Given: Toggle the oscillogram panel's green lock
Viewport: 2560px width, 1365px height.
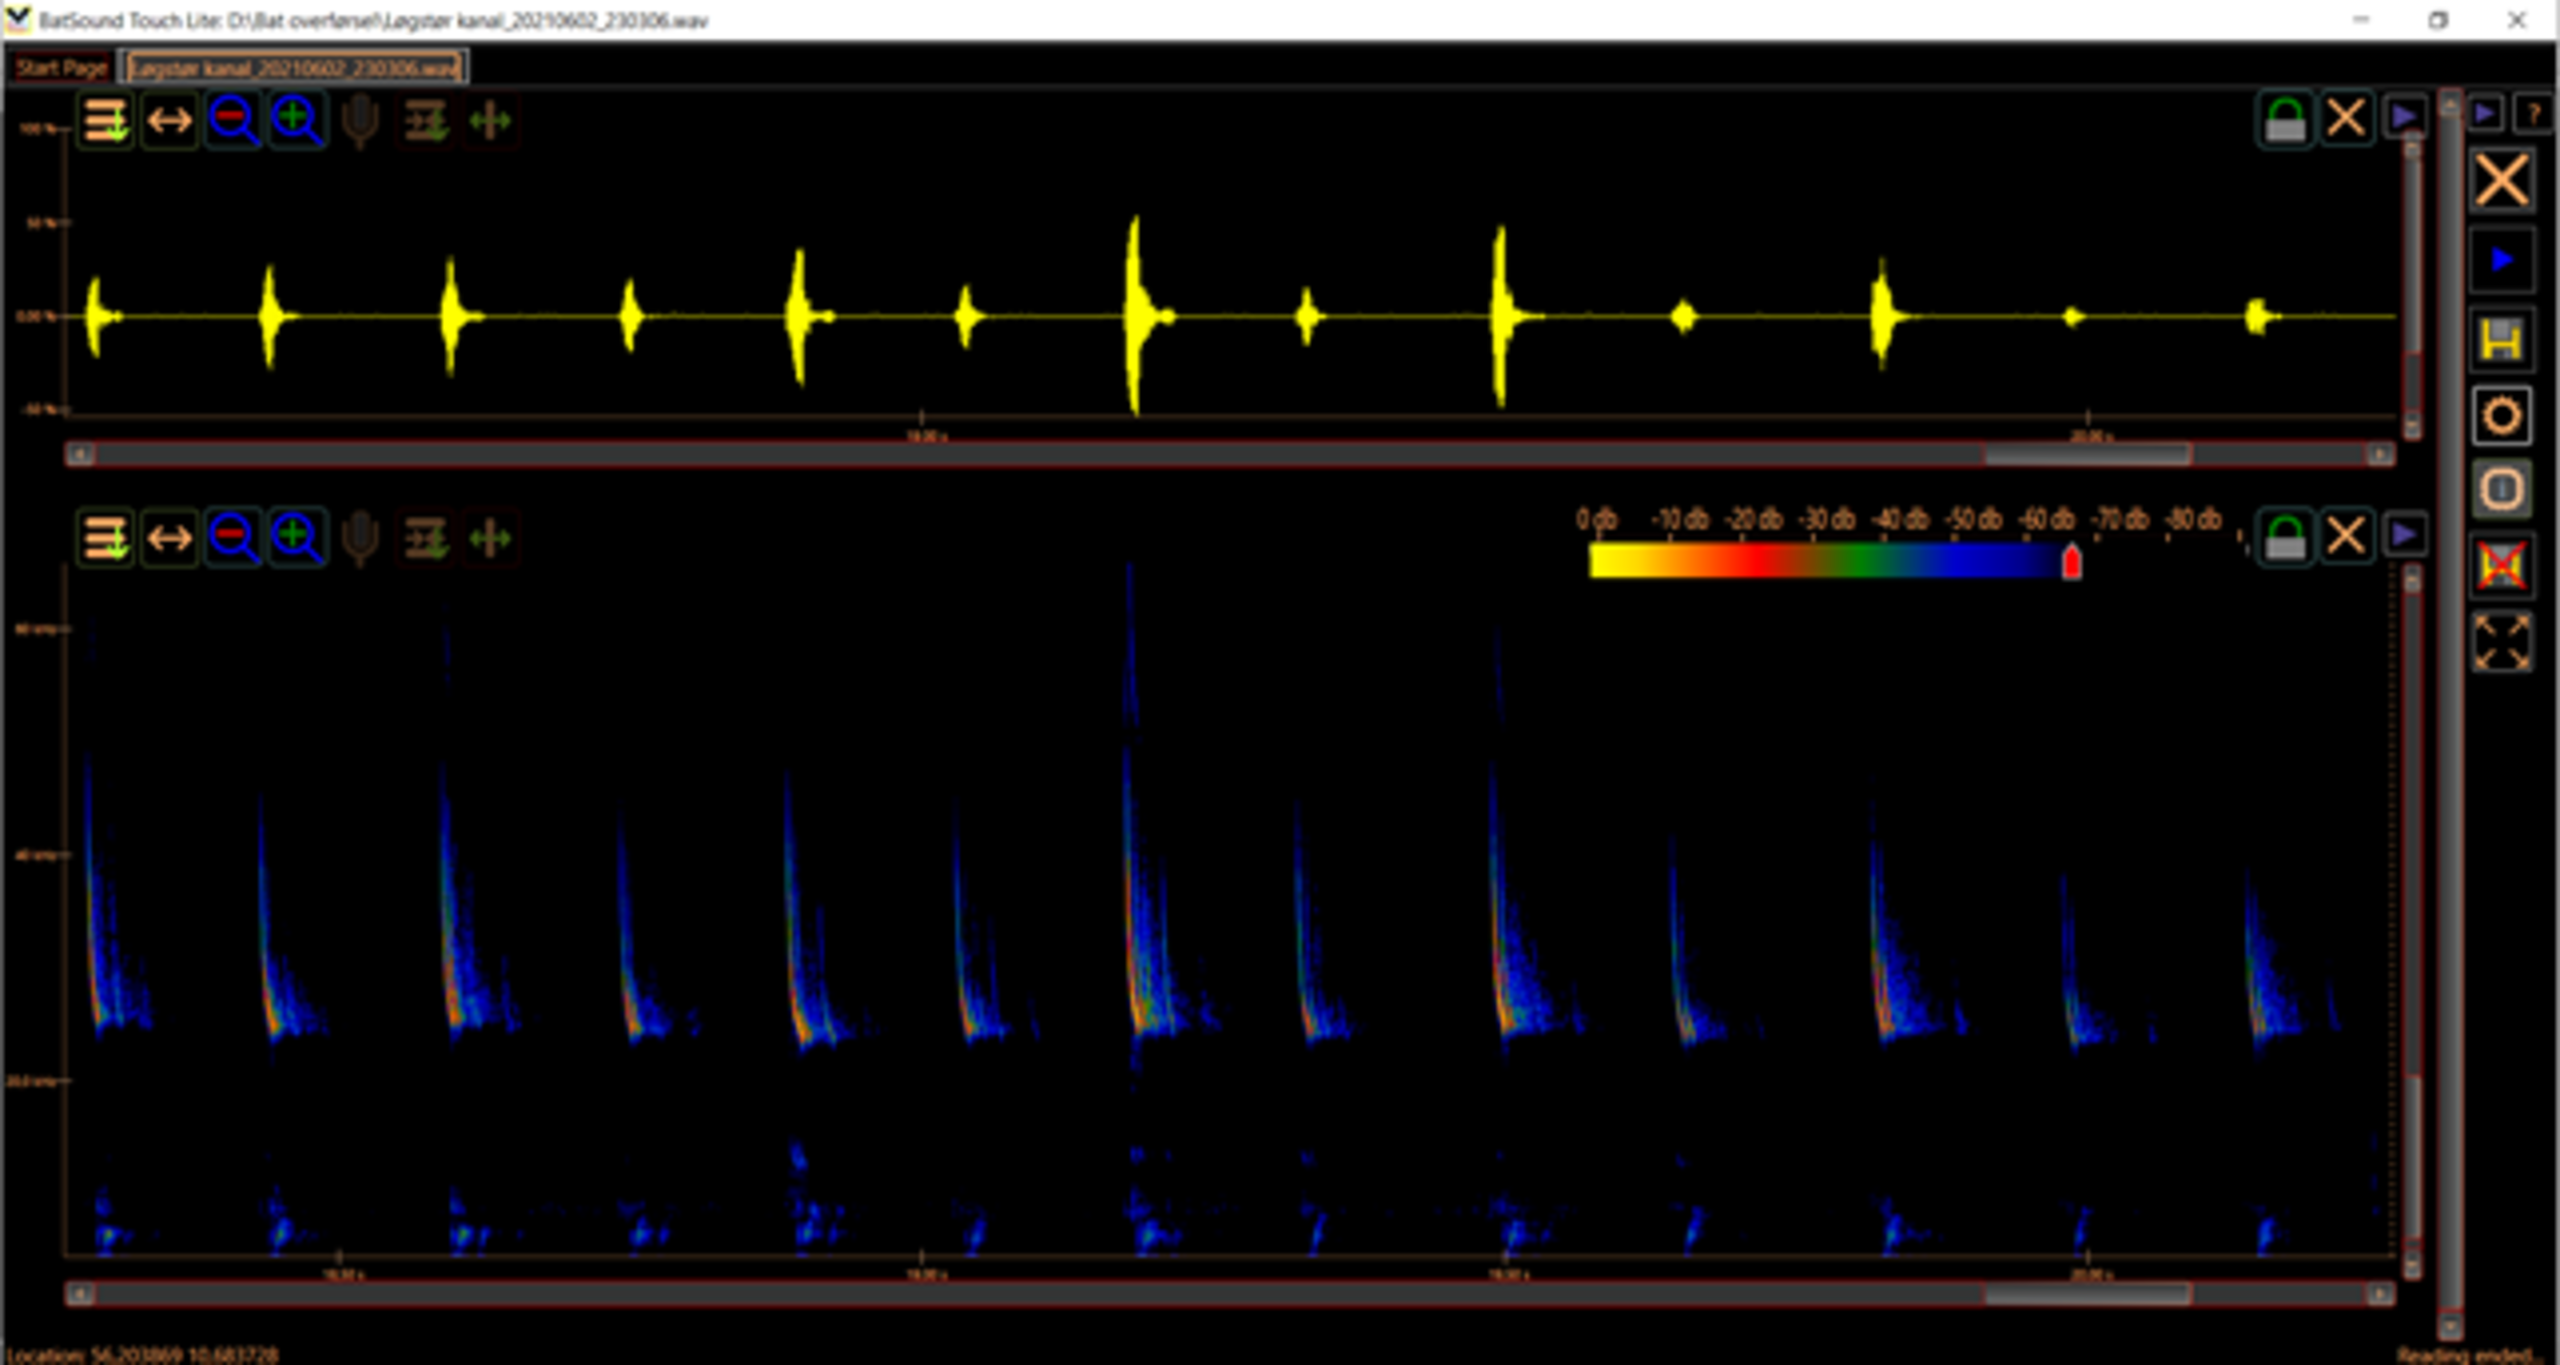Looking at the screenshot, I should [x=2284, y=120].
